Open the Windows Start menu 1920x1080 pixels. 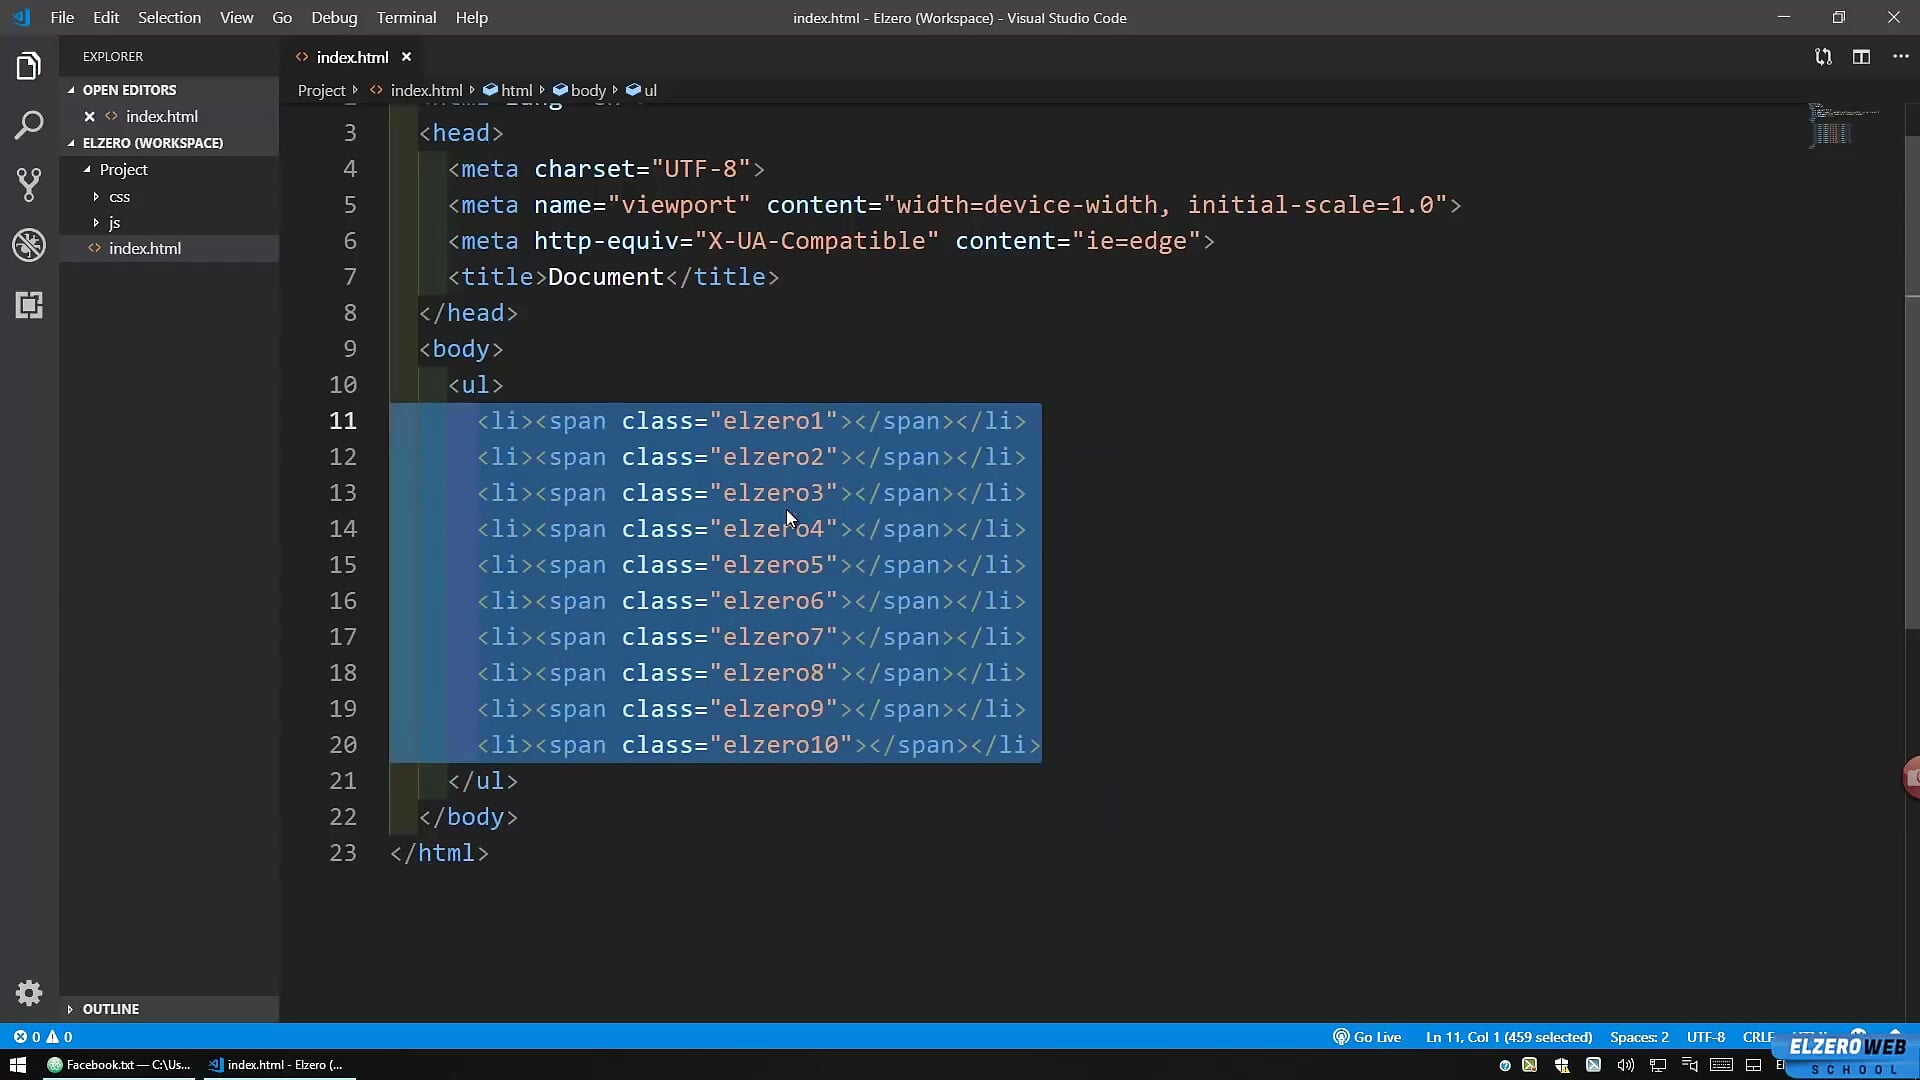tap(17, 1065)
